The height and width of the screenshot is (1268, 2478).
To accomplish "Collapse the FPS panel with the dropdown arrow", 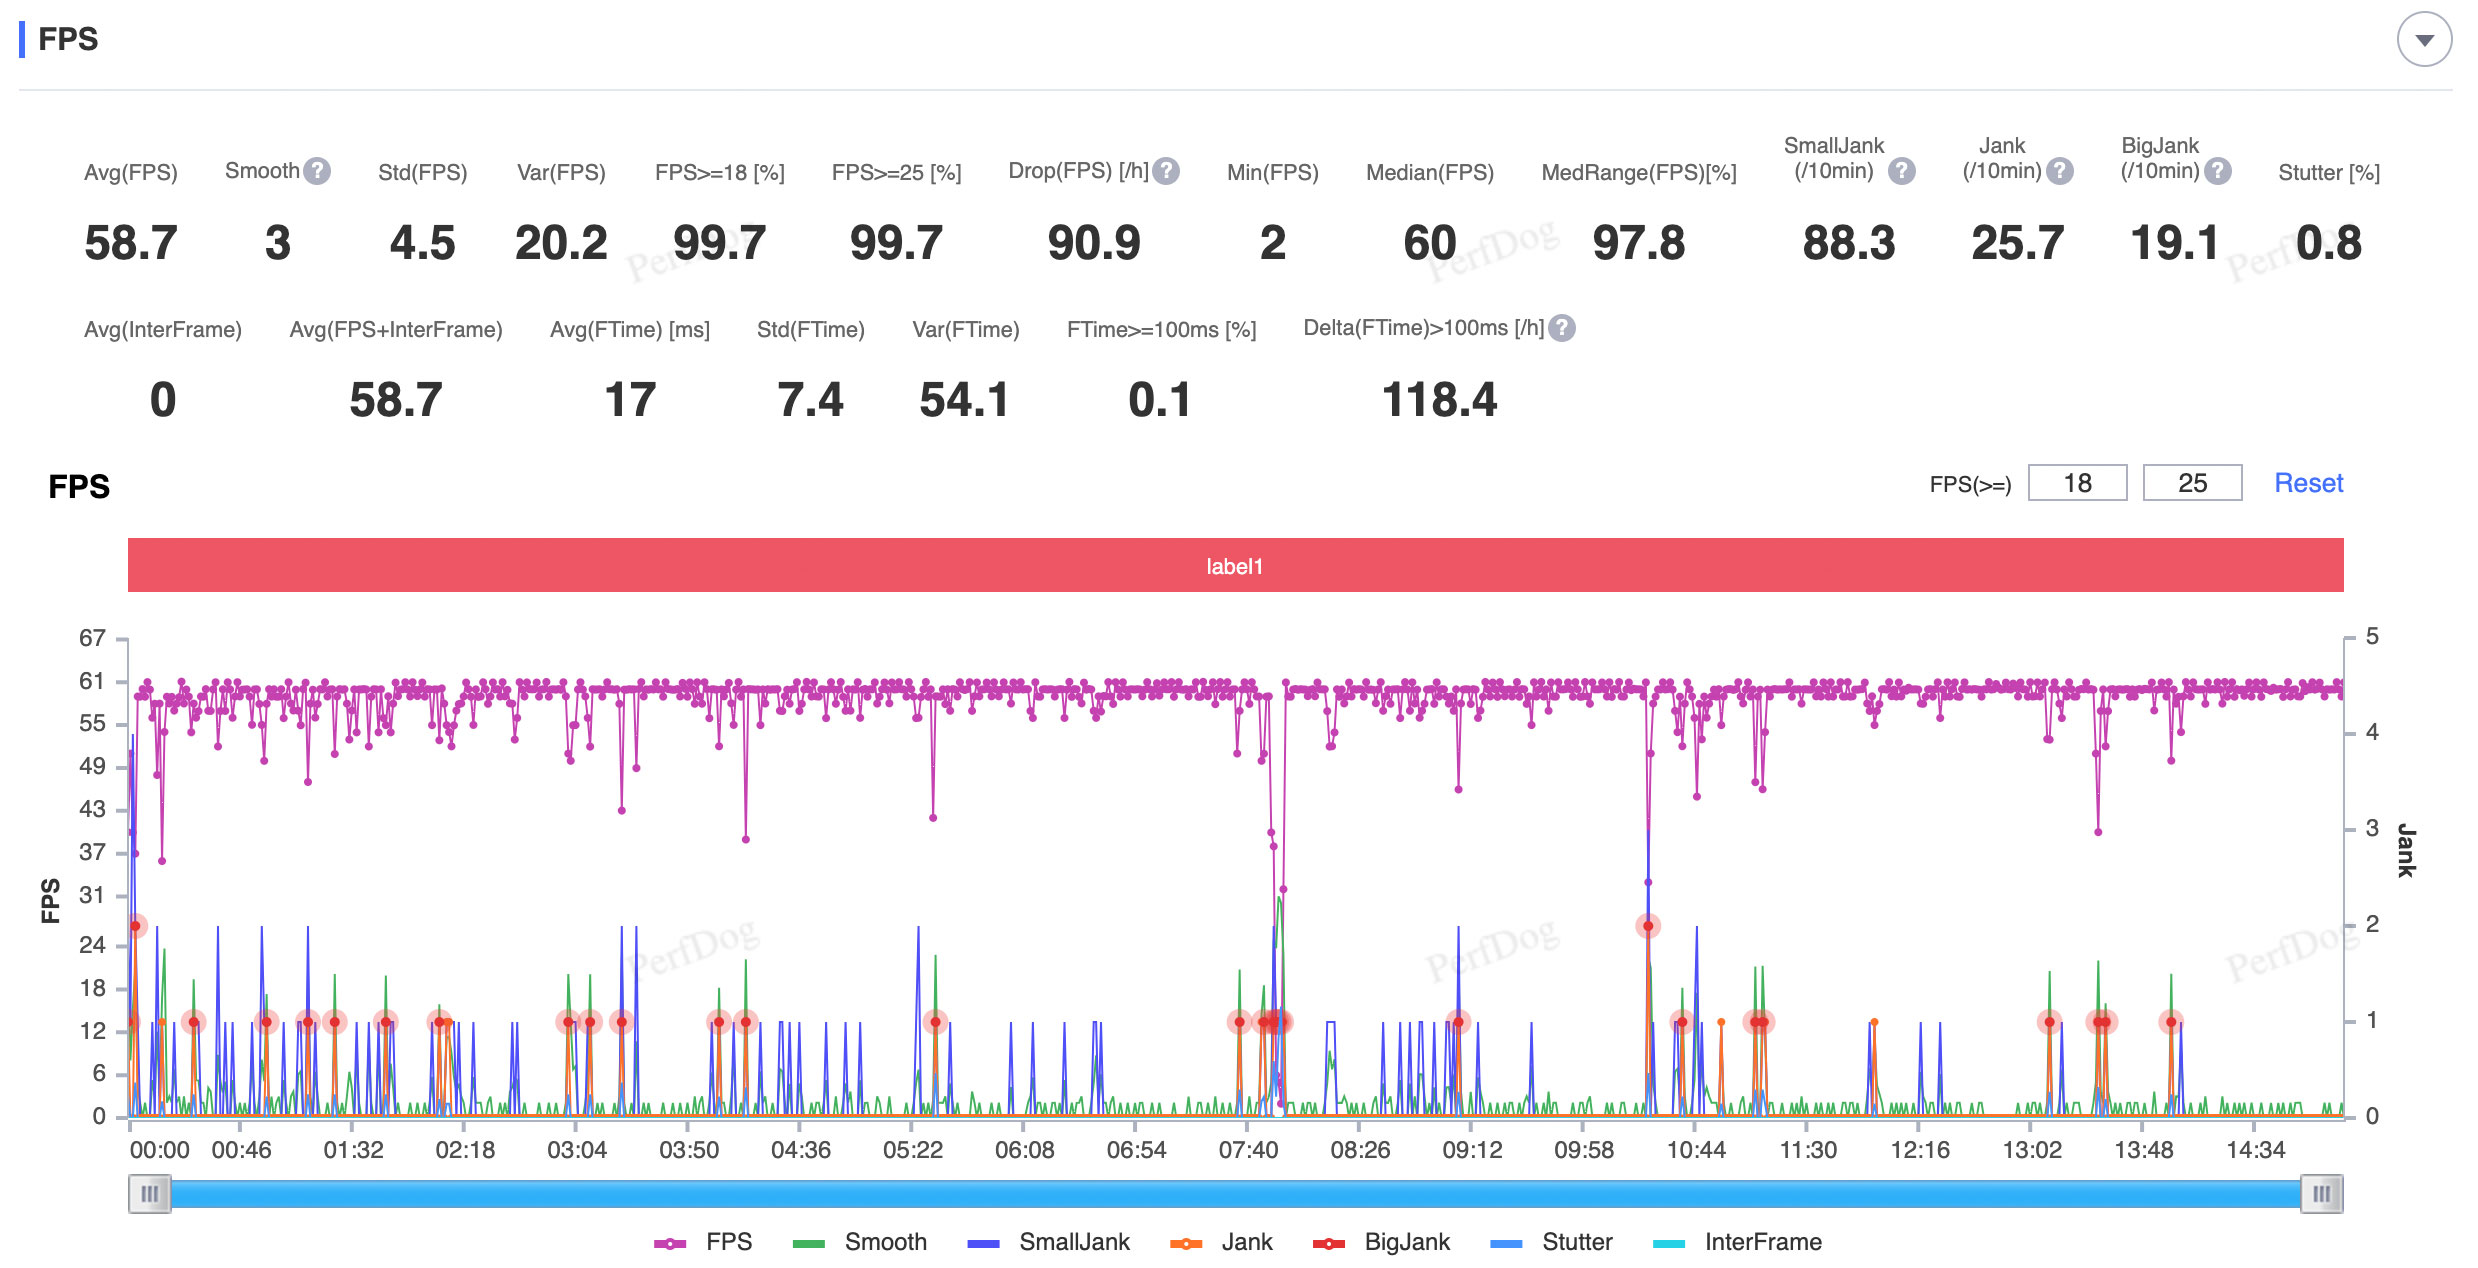I will pos(2423,40).
